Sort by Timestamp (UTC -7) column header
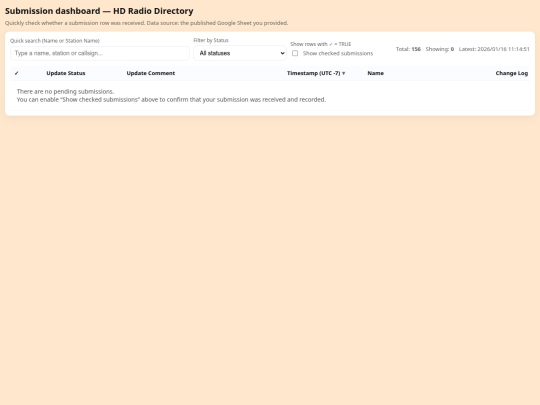 pyautogui.click(x=316, y=73)
